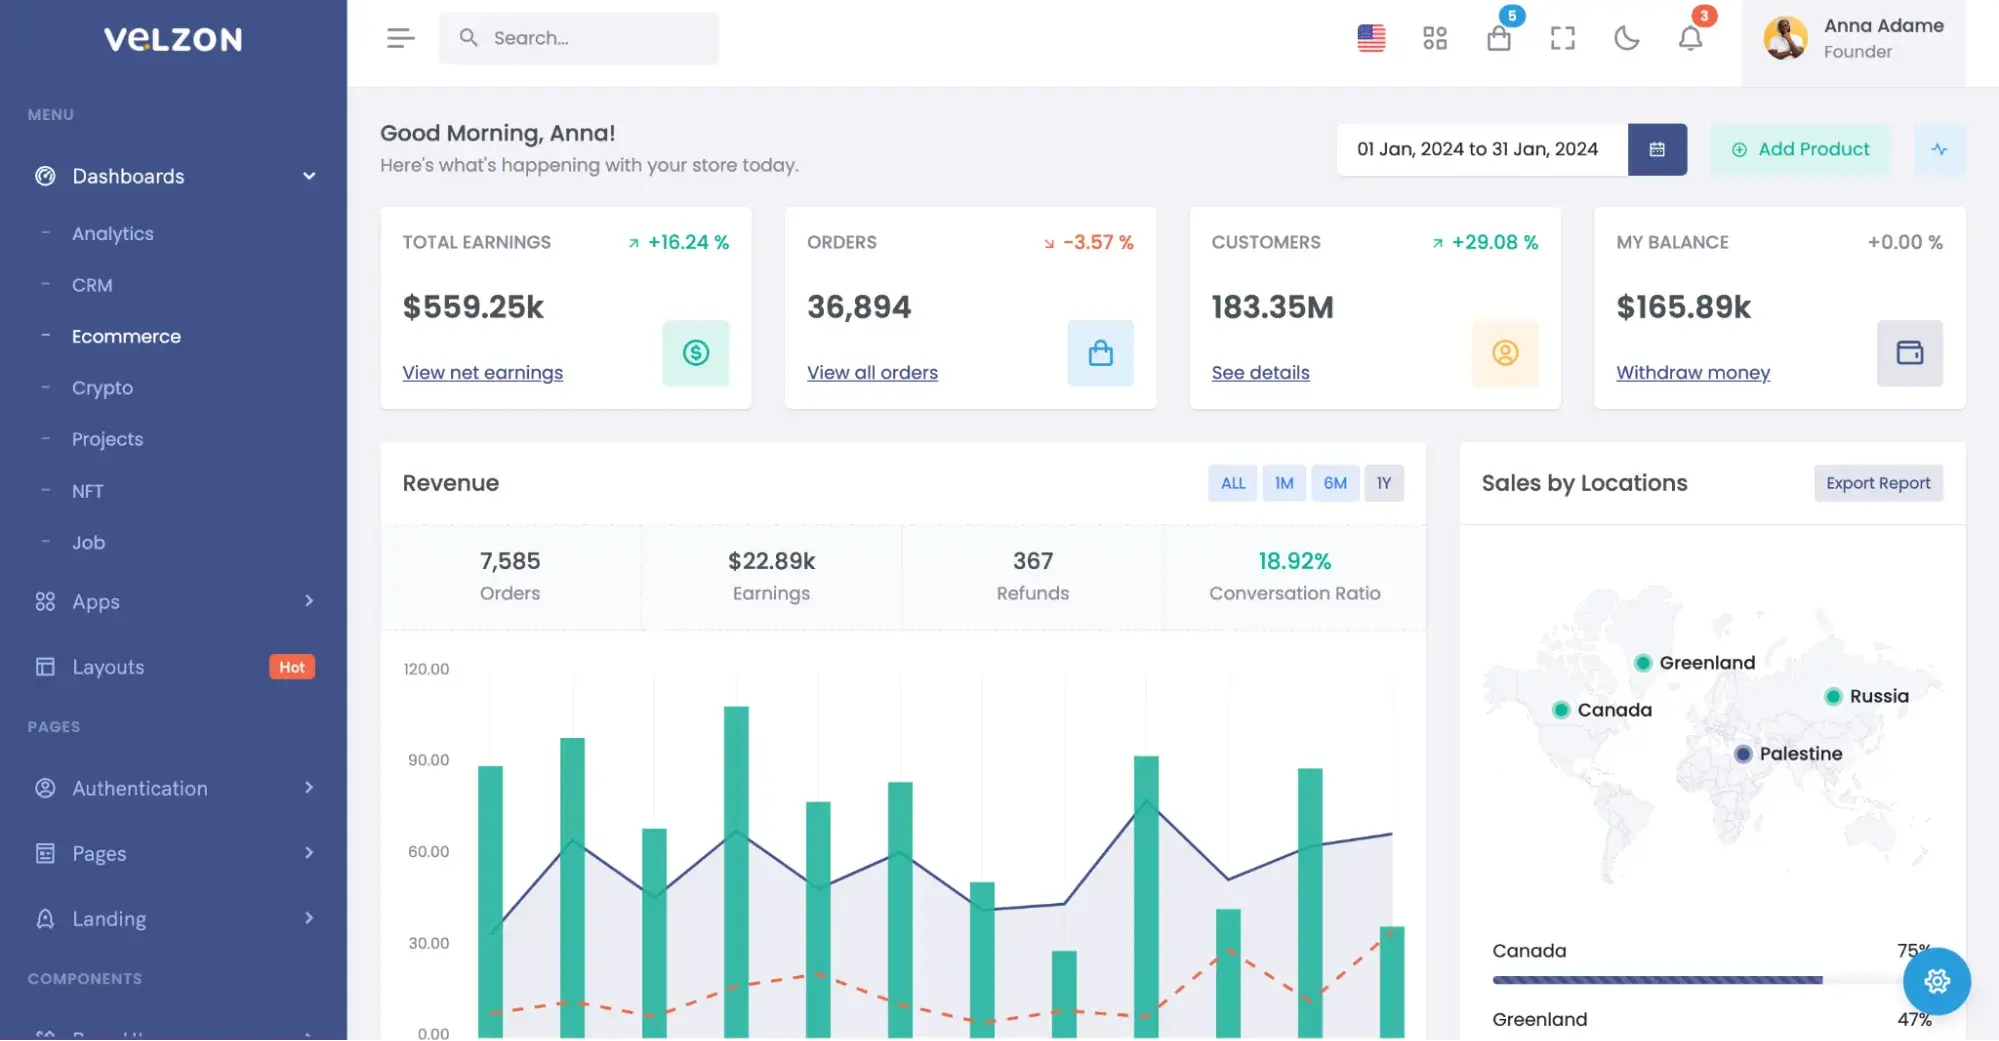This screenshot has width=1999, height=1041.
Task: Click the hamburger menu icon in header
Action: [x=400, y=38]
